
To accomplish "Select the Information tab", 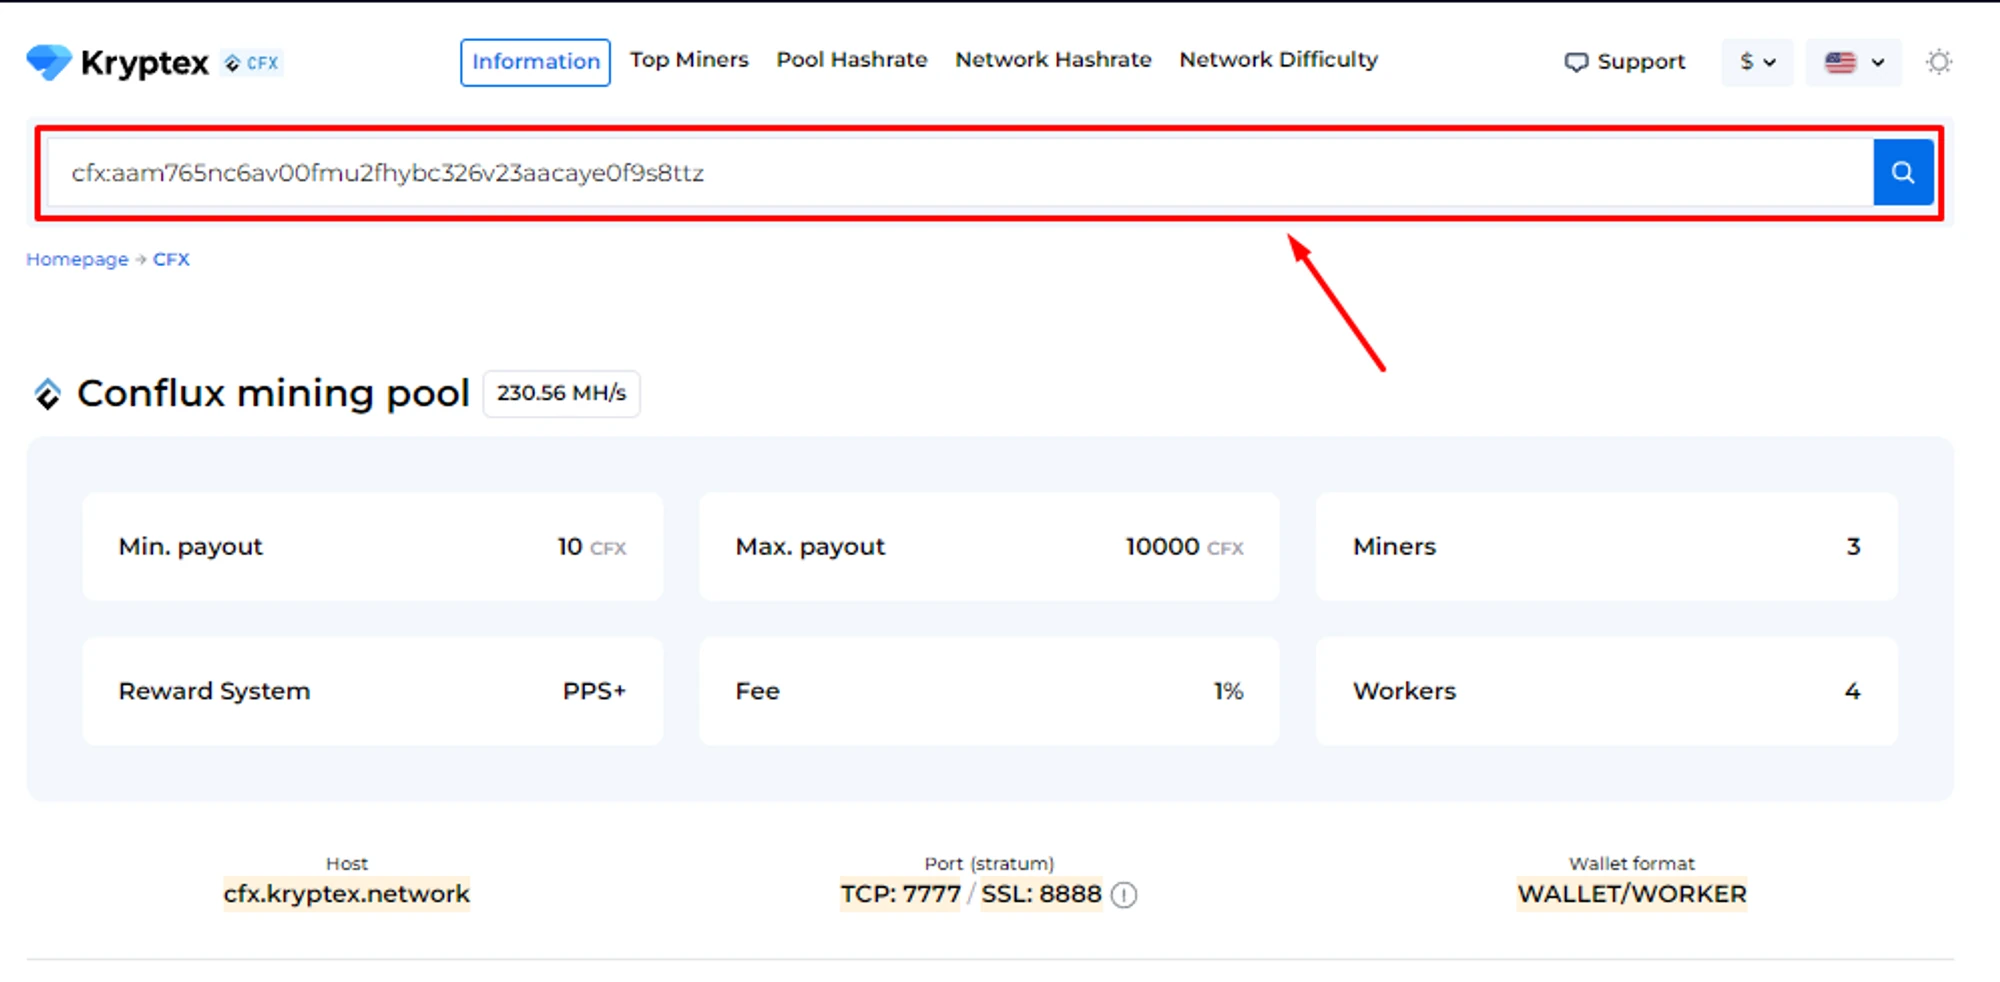I will coord(535,62).
